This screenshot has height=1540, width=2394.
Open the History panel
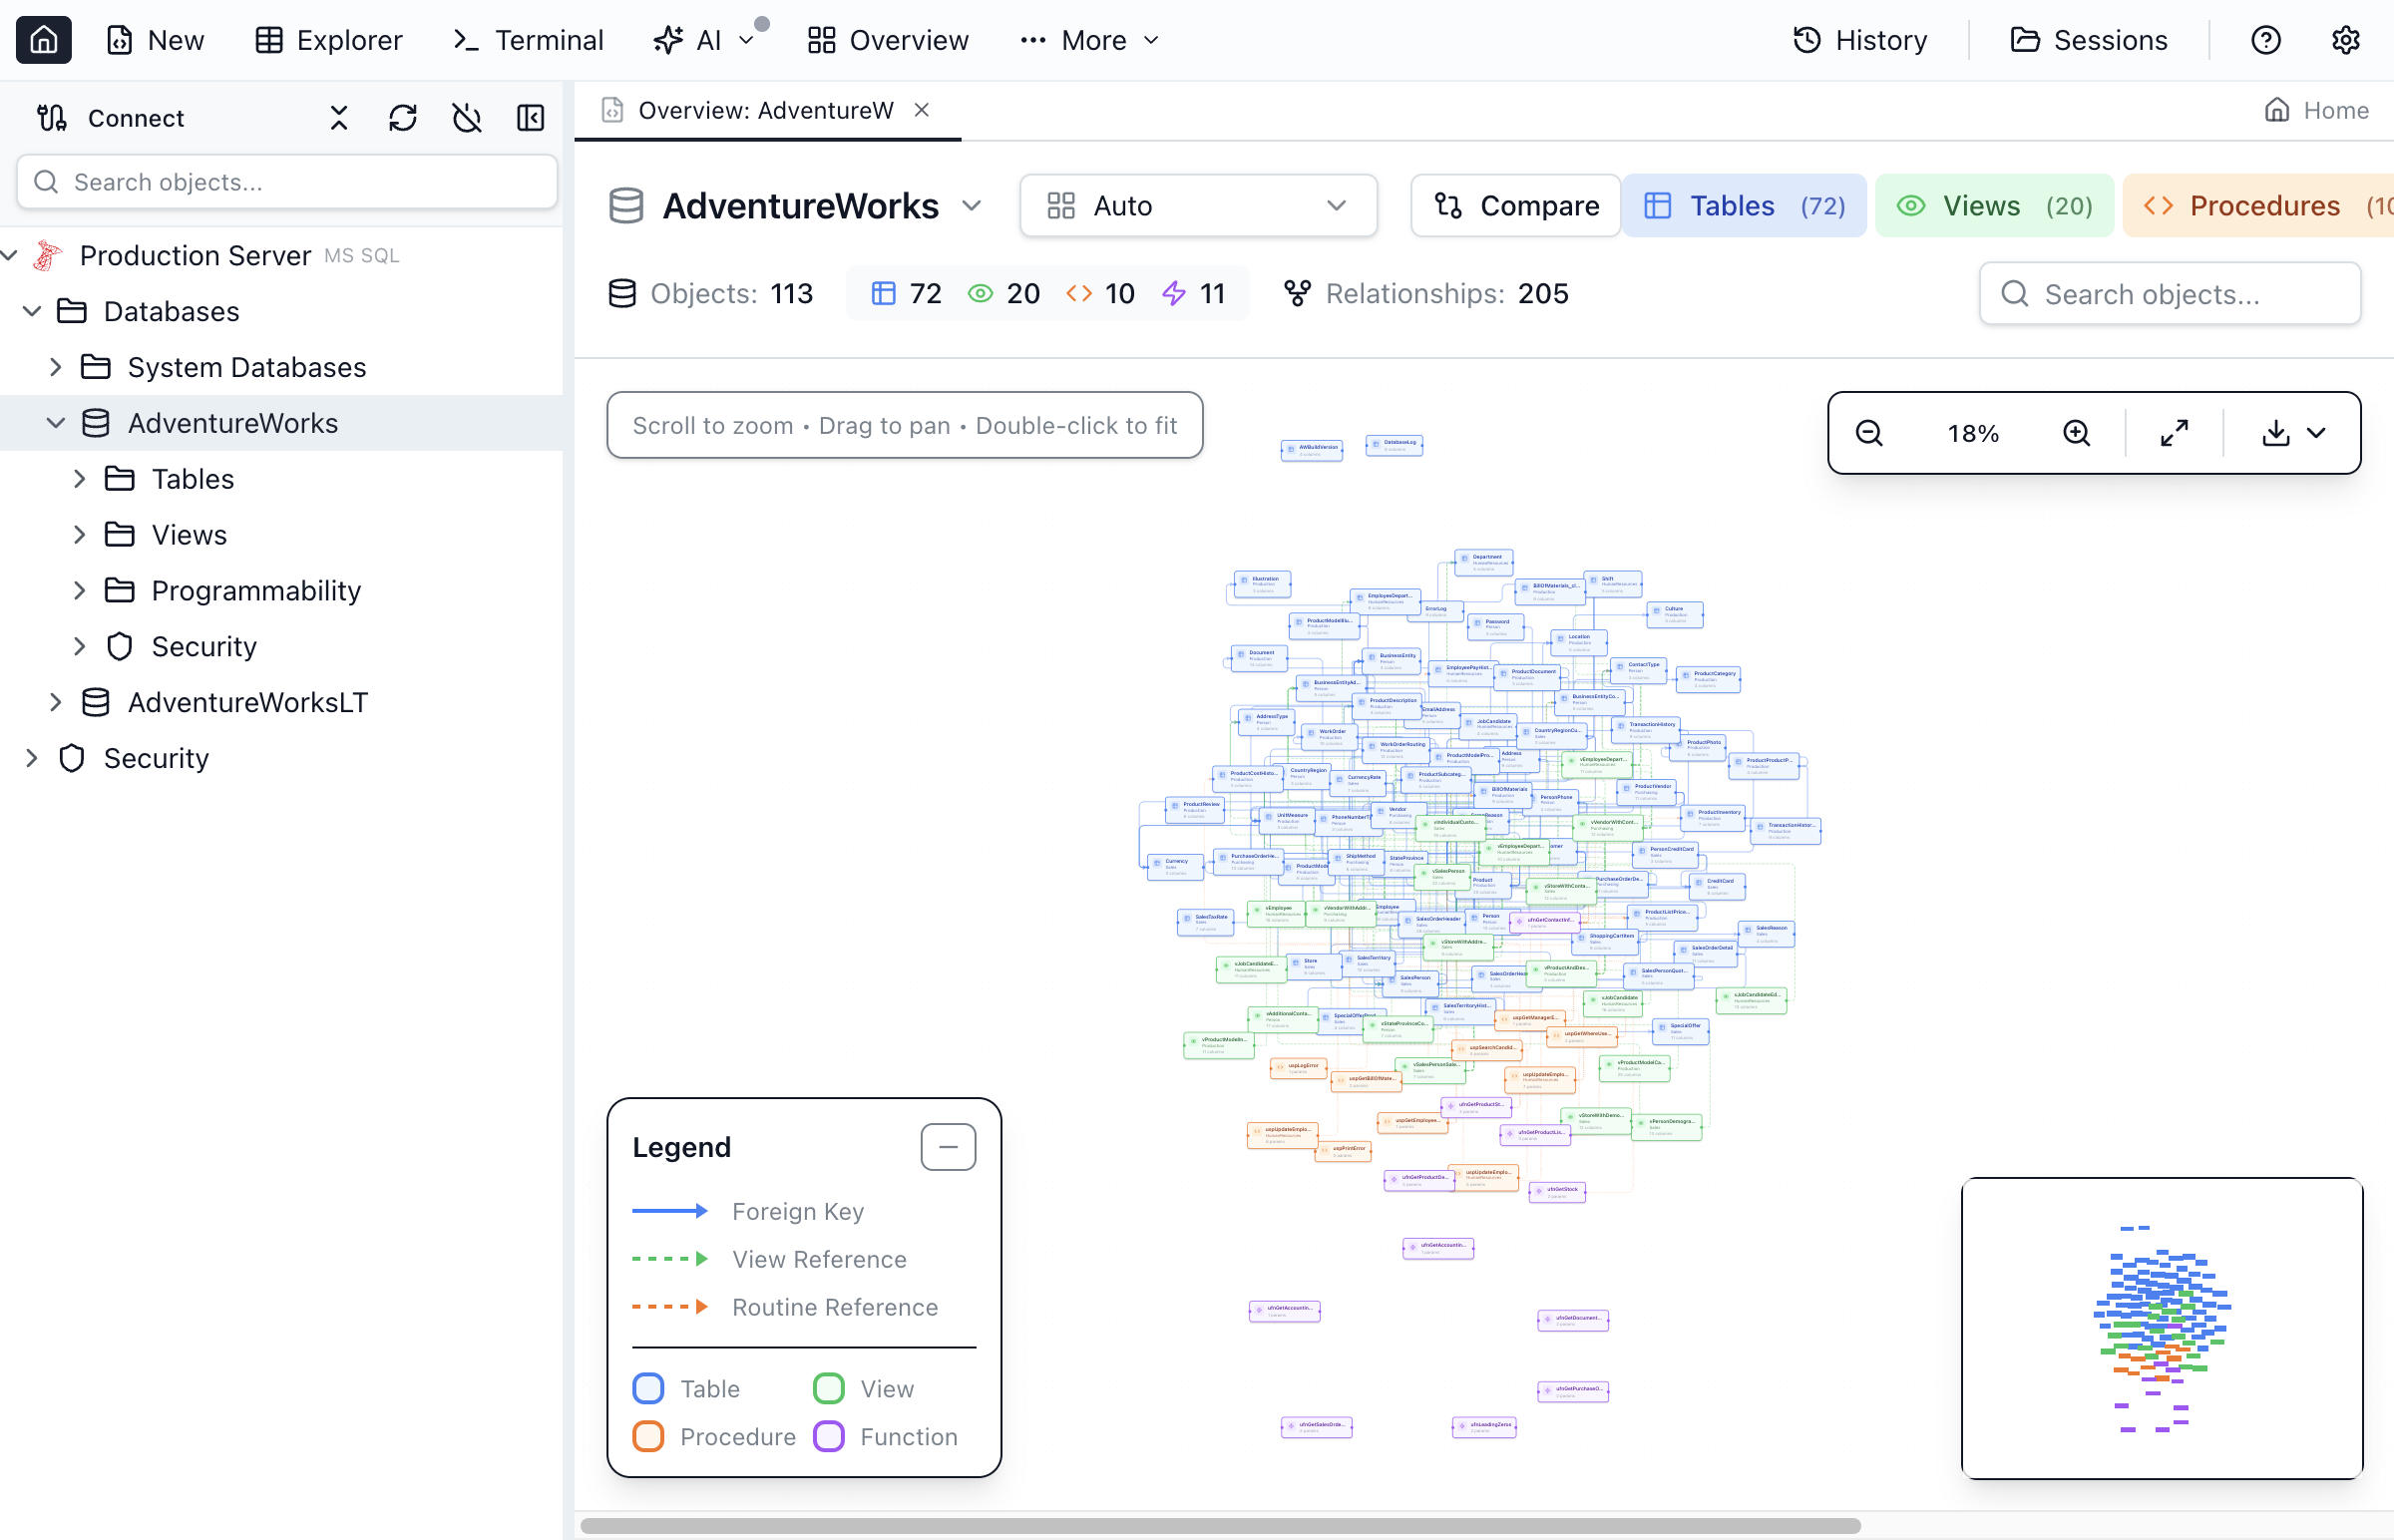pos(1859,40)
